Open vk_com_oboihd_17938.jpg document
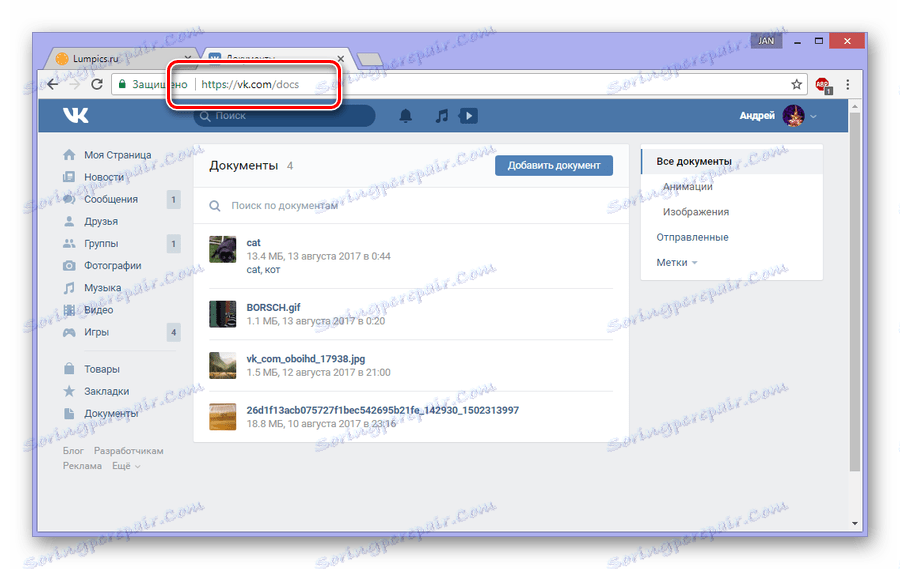The height and width of the screenshot is (569, 900). [305, 359]
